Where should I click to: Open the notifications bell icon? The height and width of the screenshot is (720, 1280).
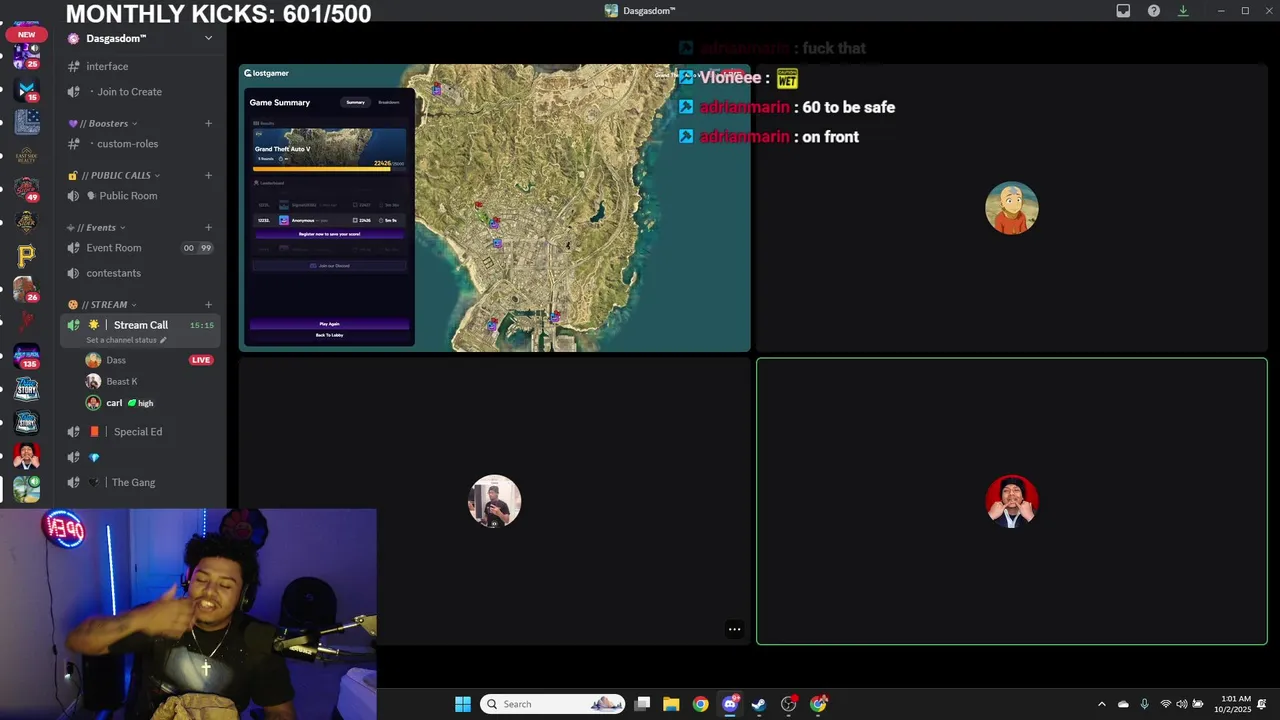point(1263,704)
